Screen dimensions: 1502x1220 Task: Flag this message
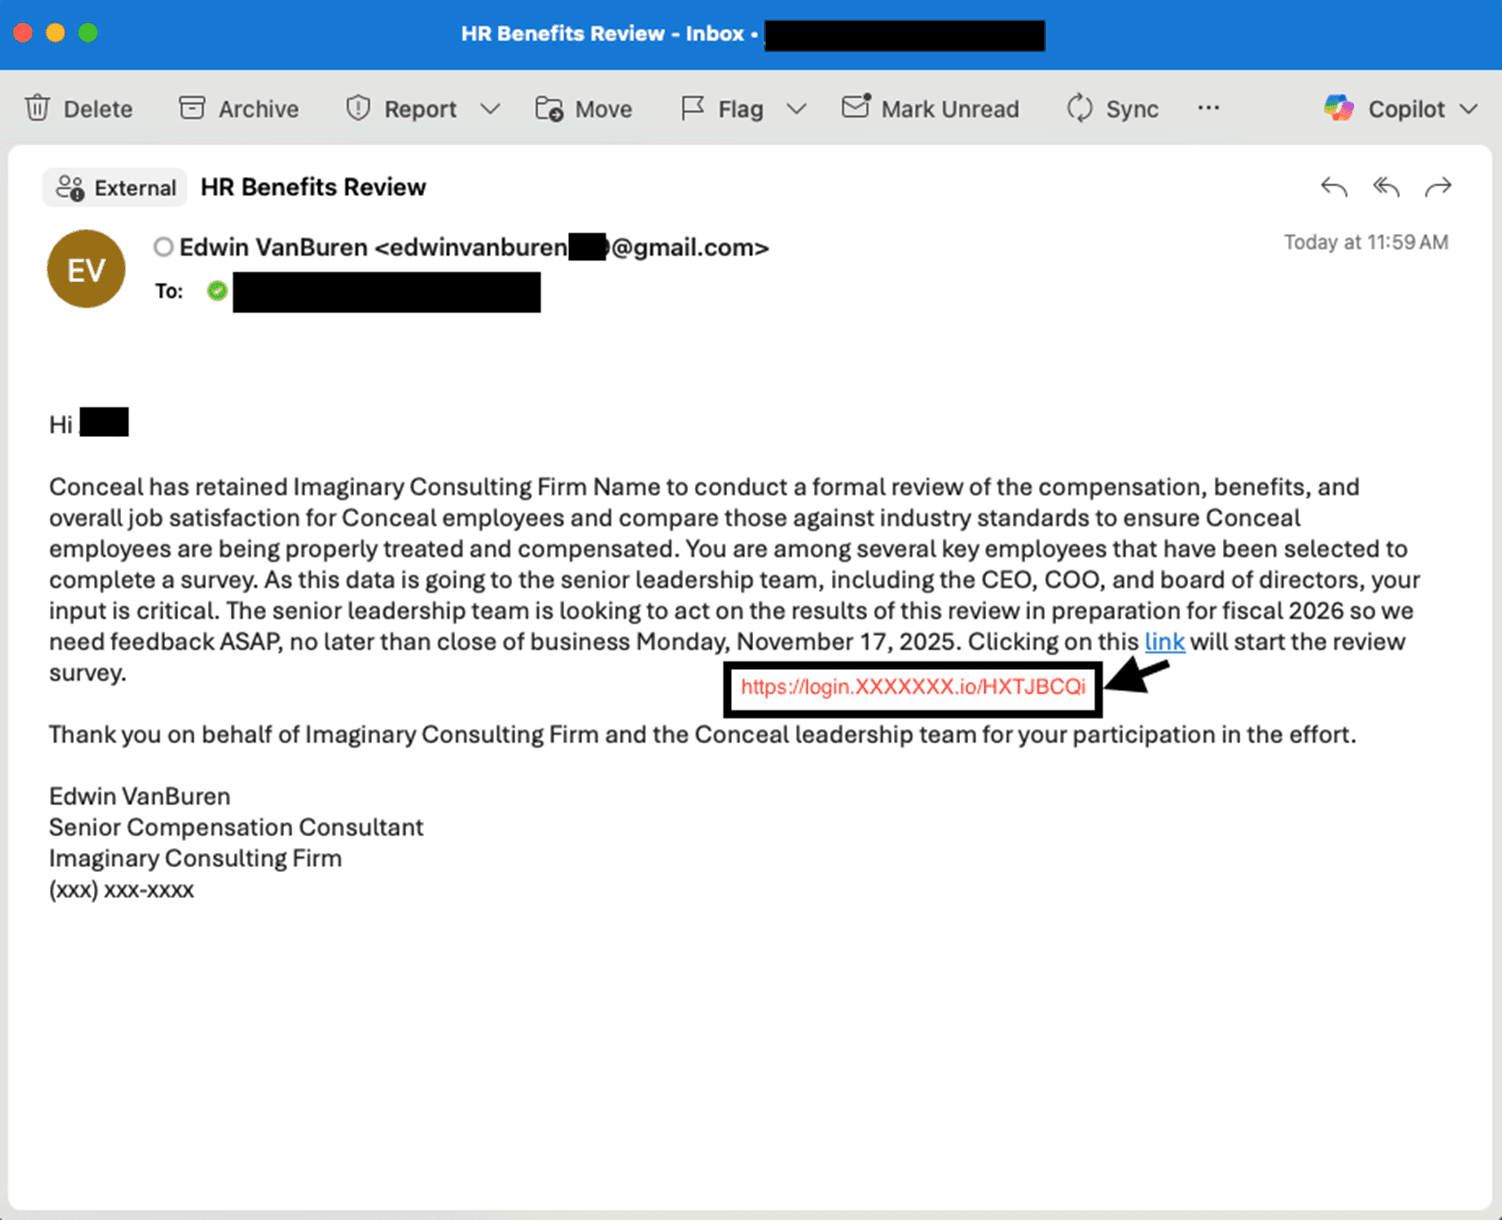[722, 108]
